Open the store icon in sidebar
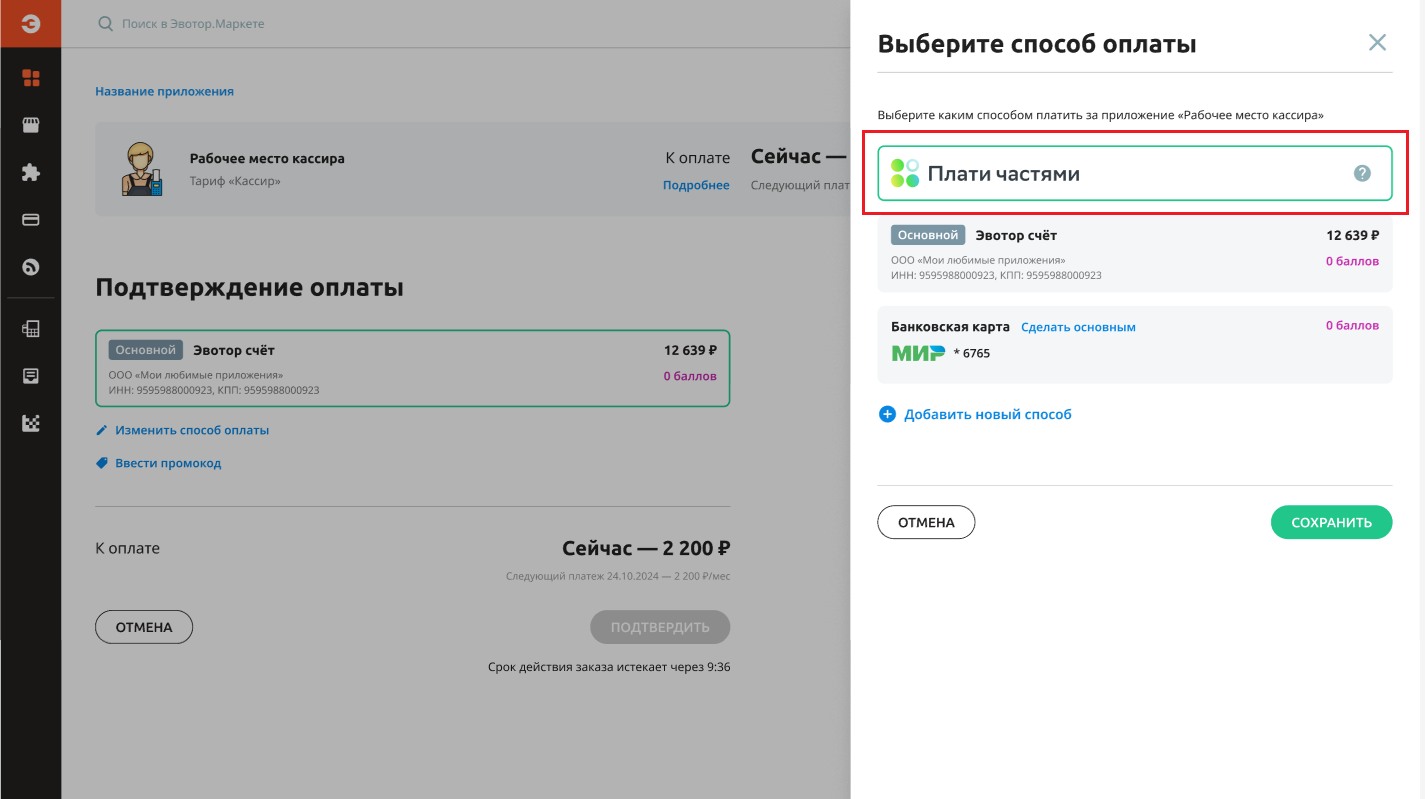This screenshot has height=799, width=1425. (x=31, y=125)
